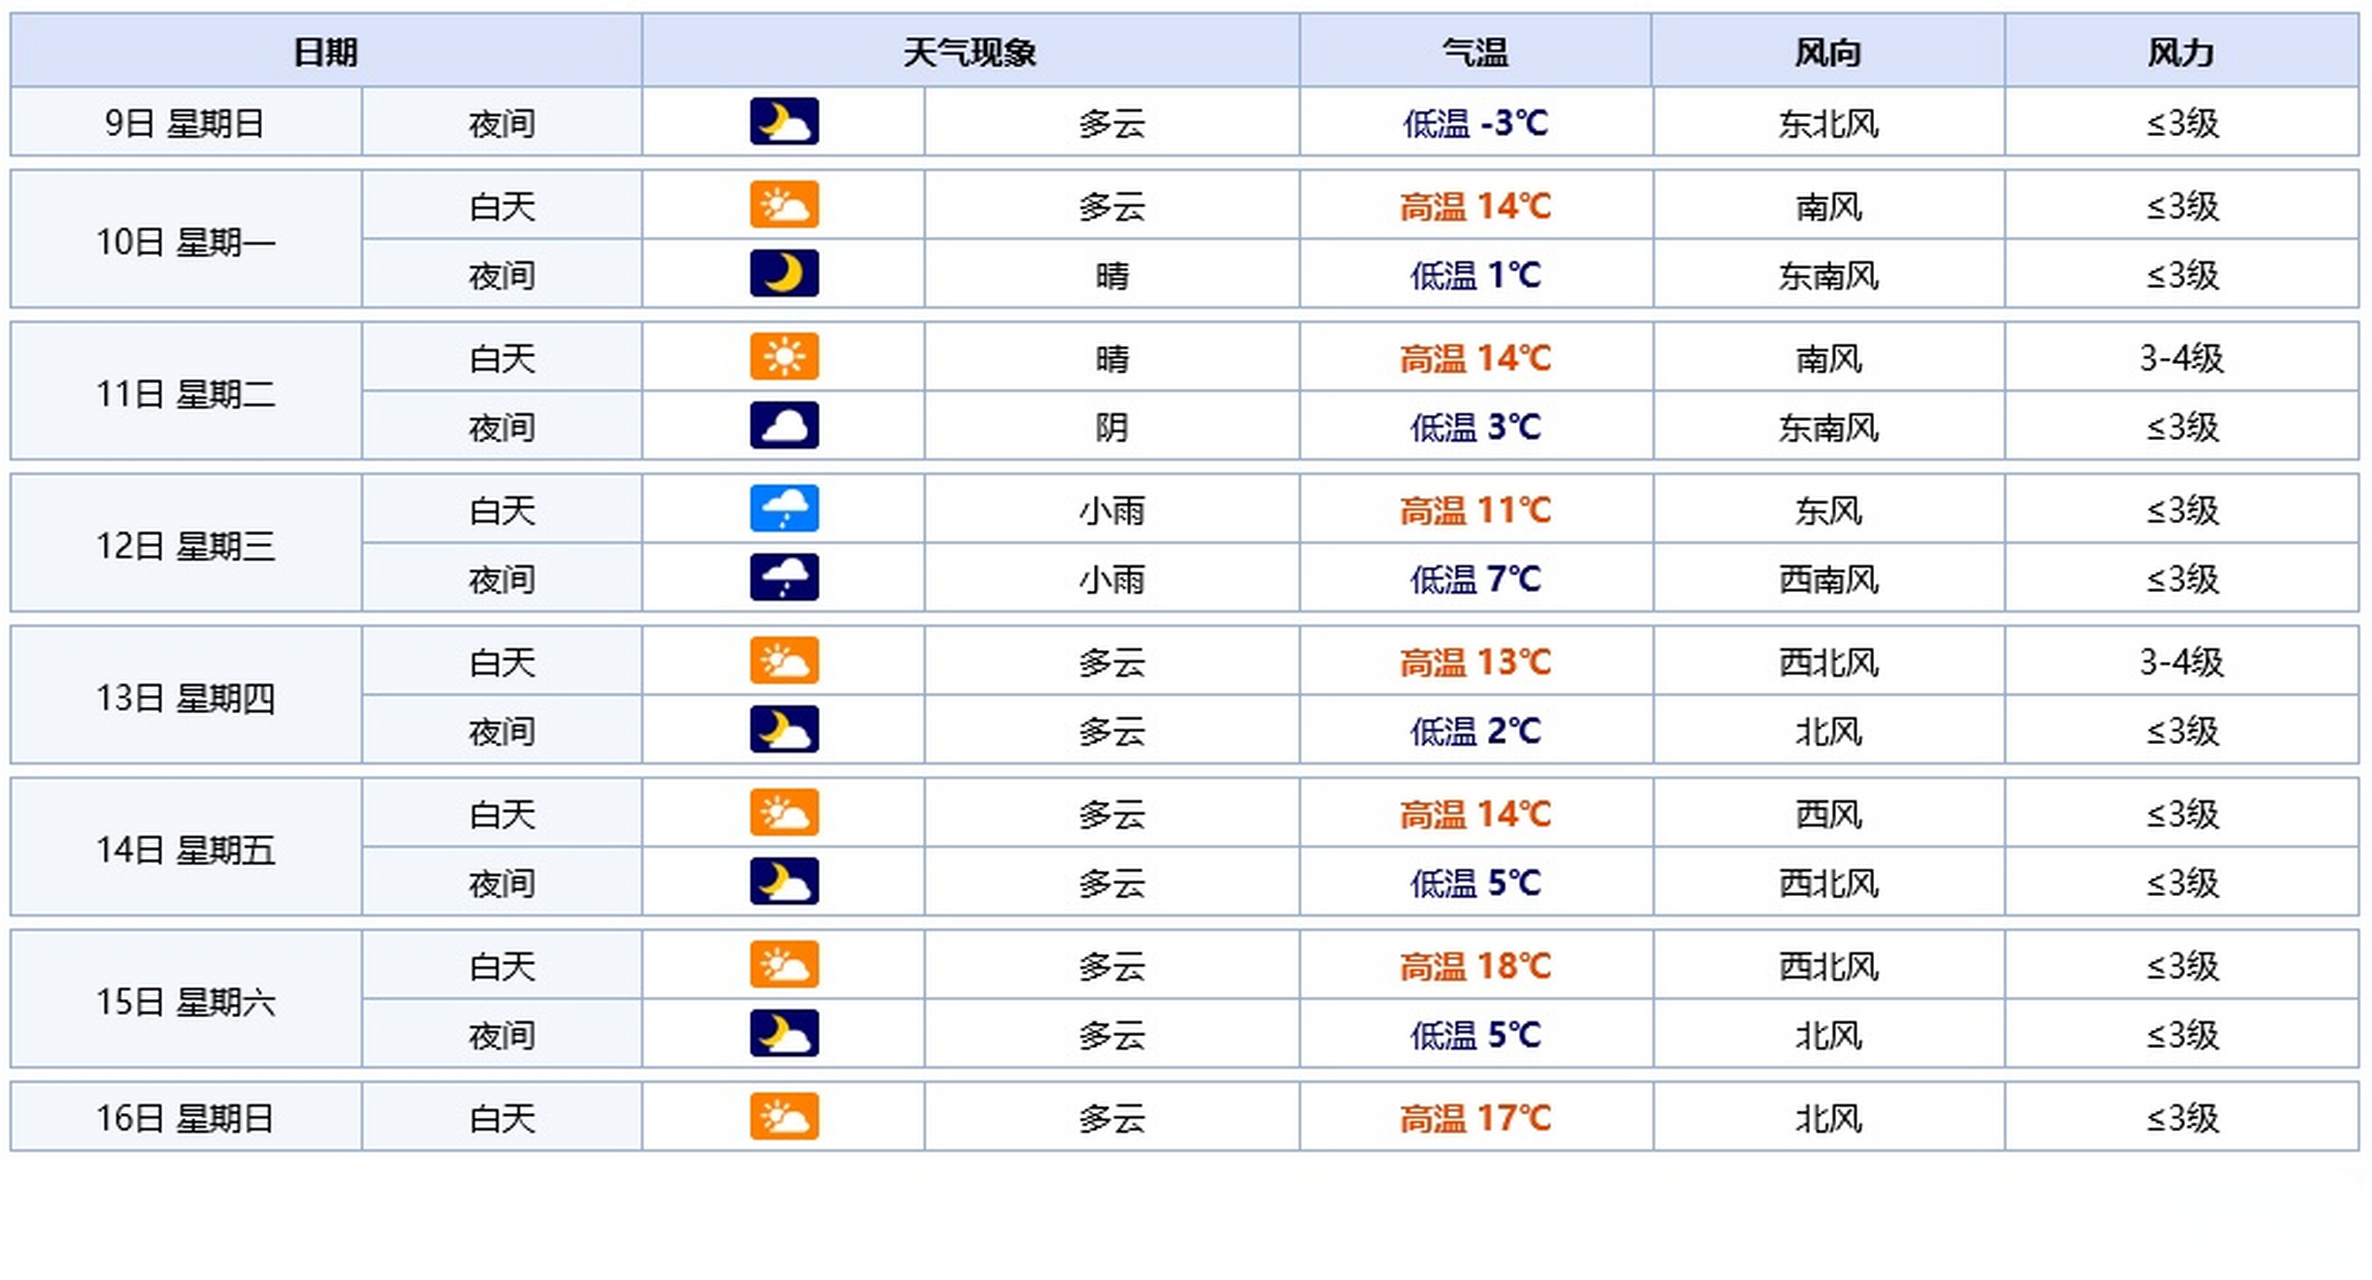
Task: Click 北风 wind direction on 16日 row
Action: pos(1828,1119)
